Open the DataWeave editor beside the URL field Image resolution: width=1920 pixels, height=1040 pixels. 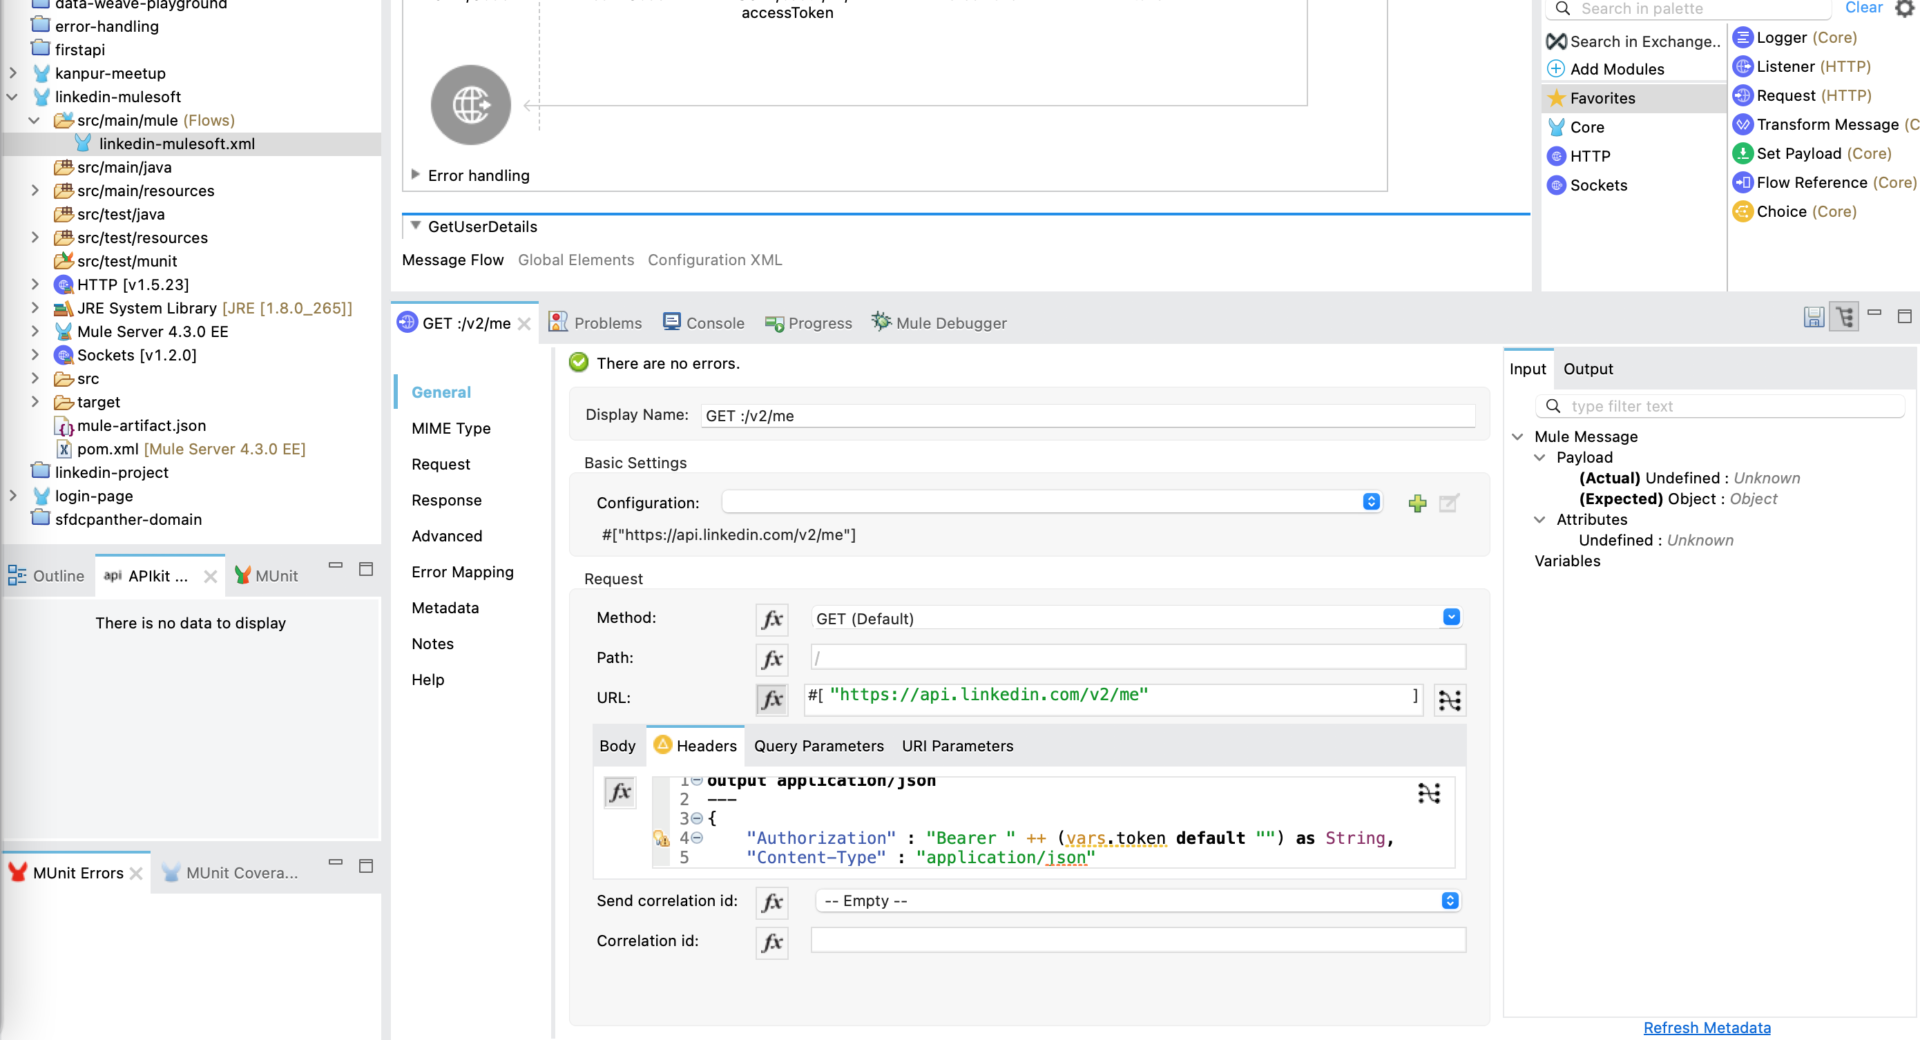1449,700
